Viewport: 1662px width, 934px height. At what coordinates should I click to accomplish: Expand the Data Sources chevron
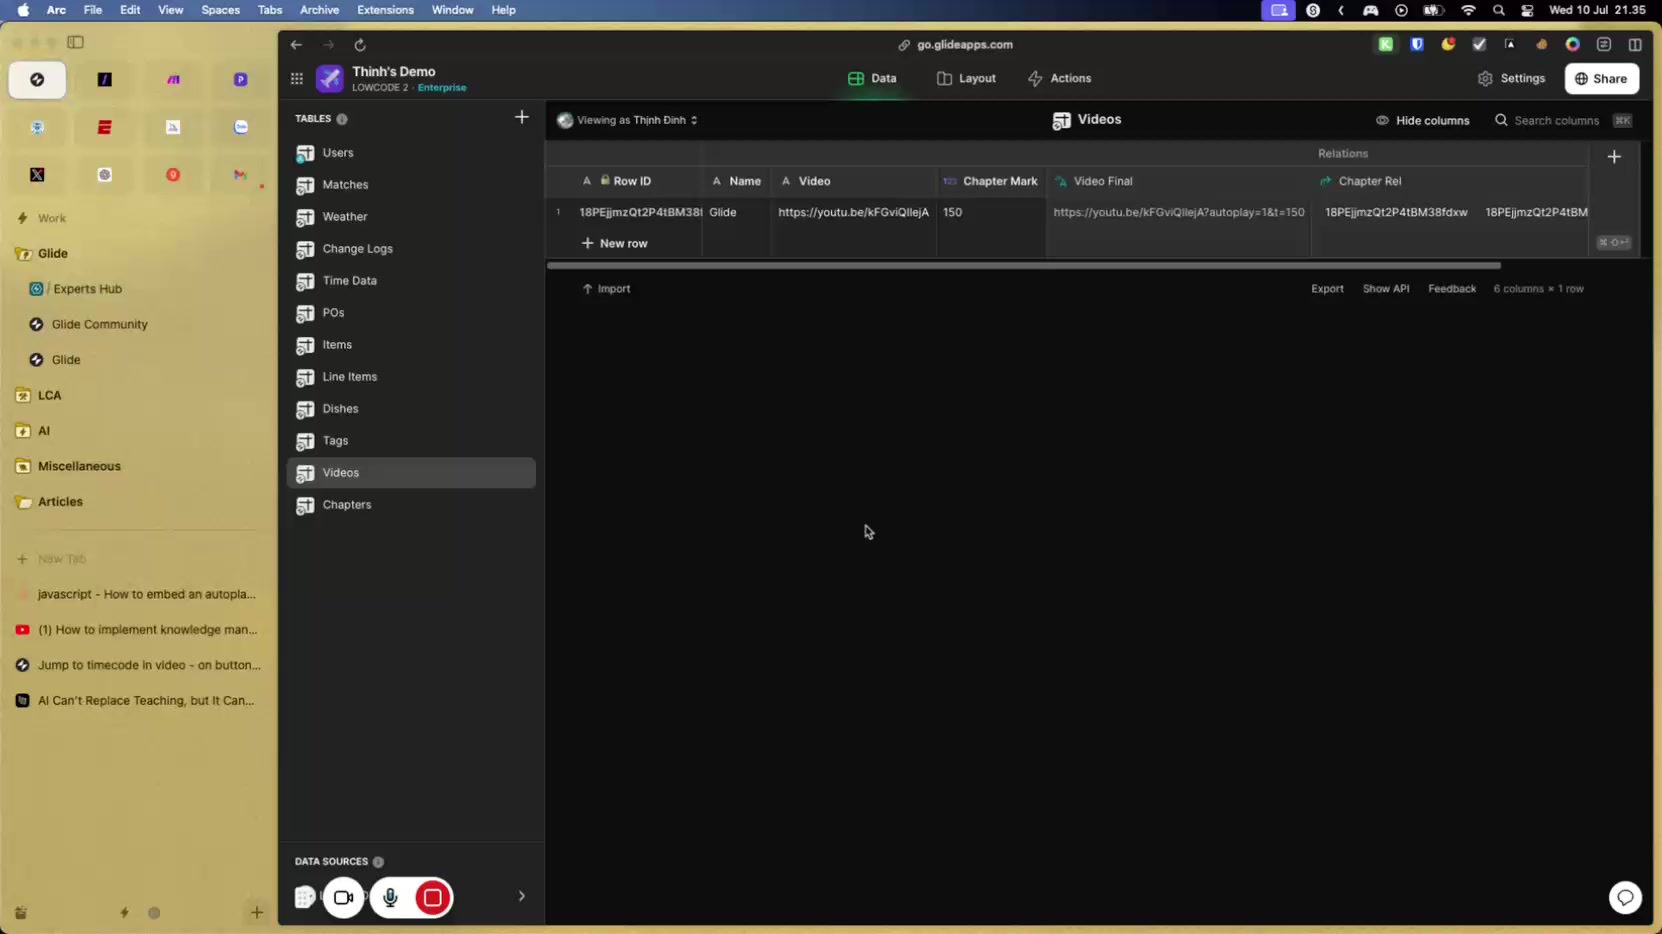[x=521, y=896]
